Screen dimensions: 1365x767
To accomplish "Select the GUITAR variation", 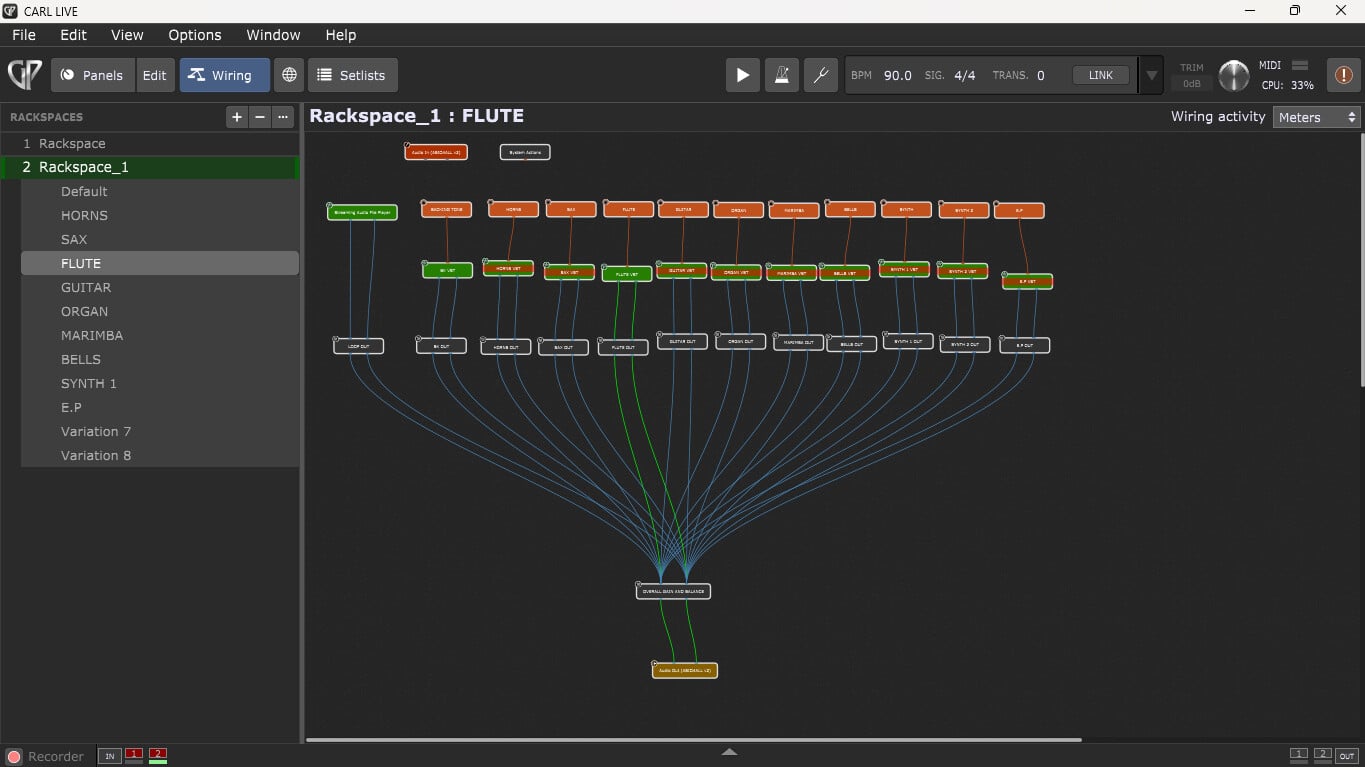I will (86, 287).
